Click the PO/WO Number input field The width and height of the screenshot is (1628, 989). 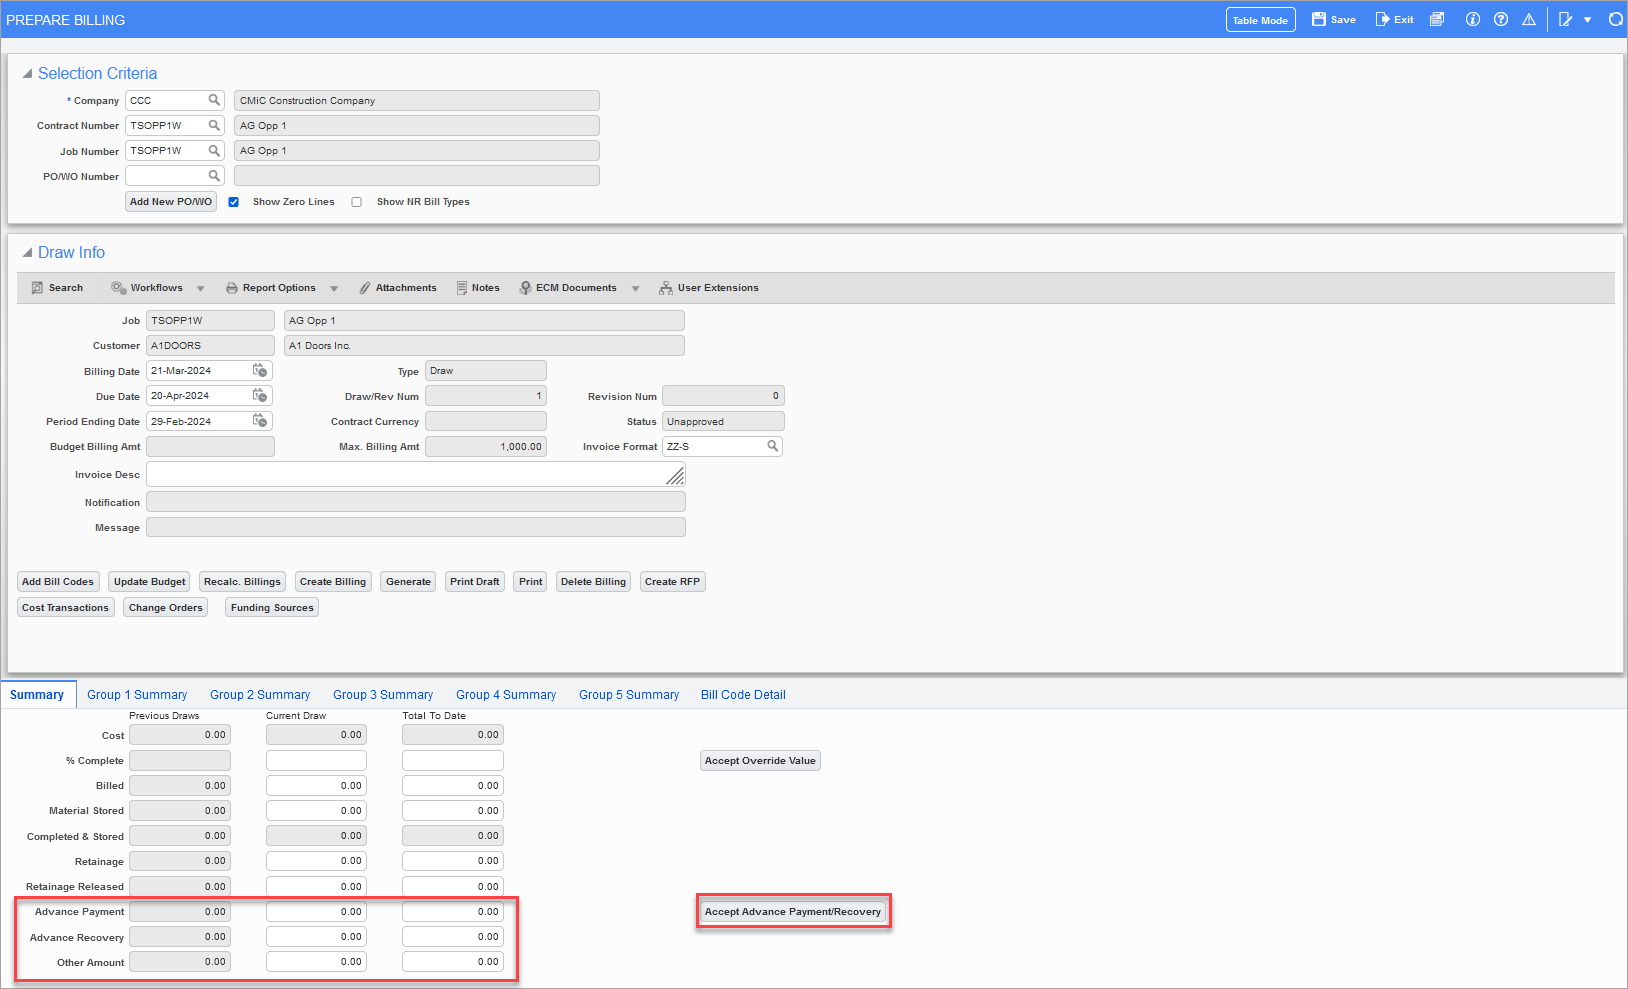point(175,176)
